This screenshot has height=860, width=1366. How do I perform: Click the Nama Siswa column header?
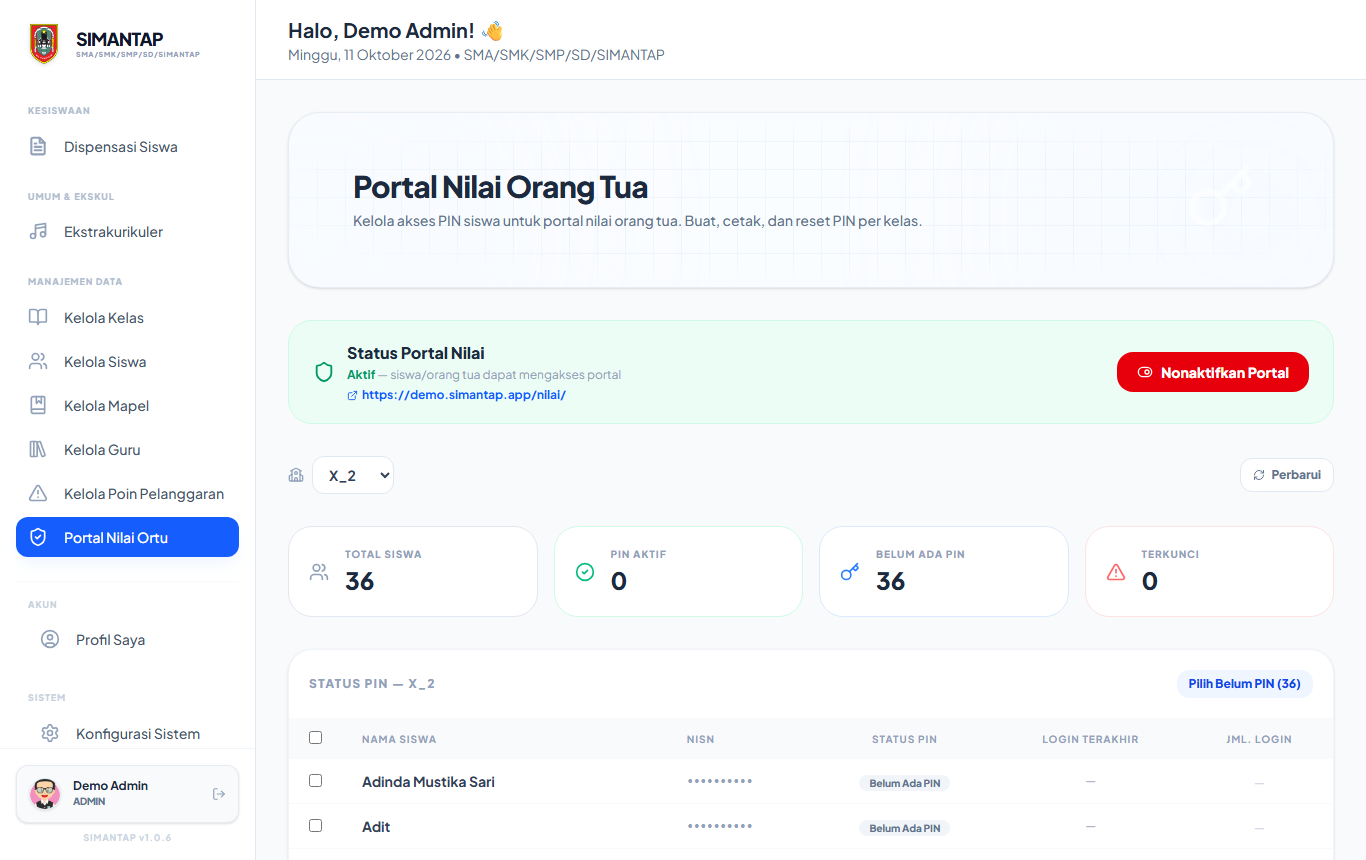pos(399,739)
